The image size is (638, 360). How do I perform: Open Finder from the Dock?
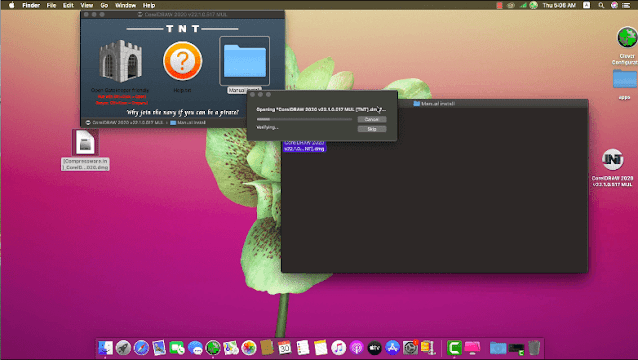pyautogui.click(x=105, y=348)
